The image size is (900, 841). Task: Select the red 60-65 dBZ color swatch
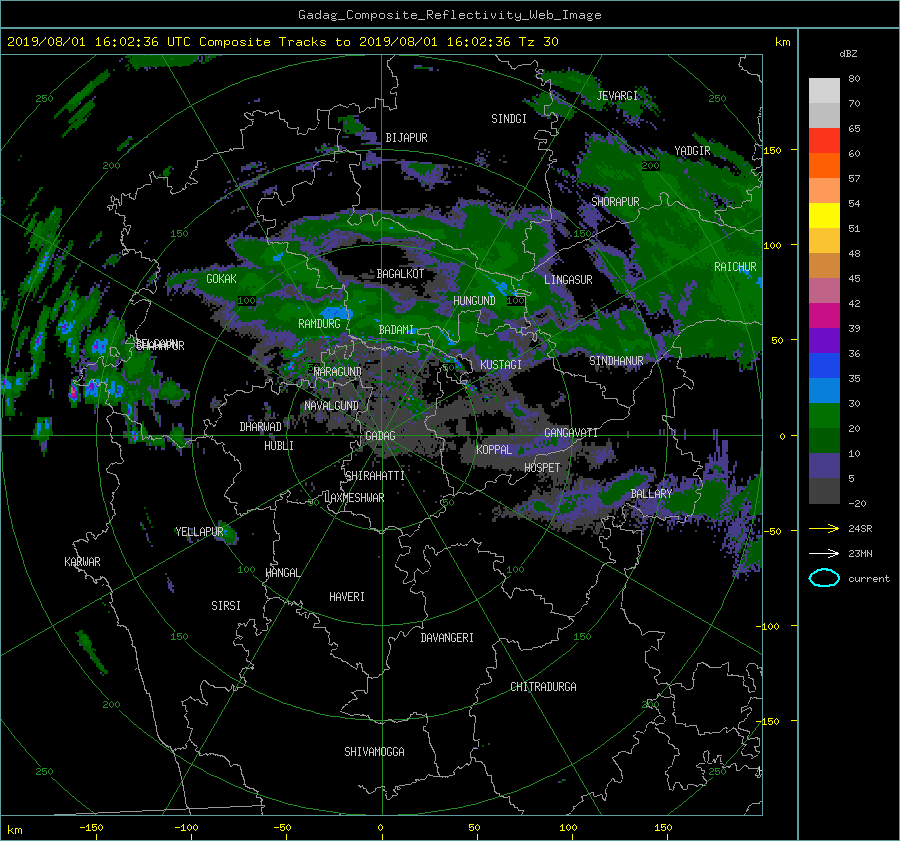[824, 141]
